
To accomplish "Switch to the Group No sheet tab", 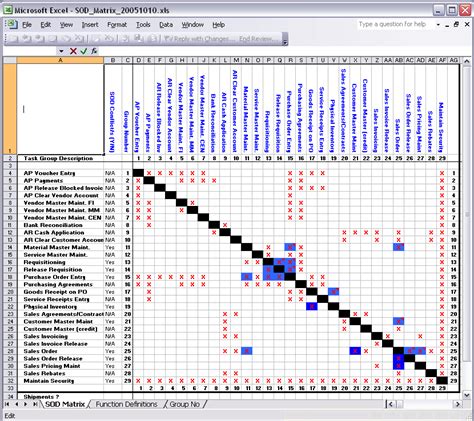I will [185, 404].
